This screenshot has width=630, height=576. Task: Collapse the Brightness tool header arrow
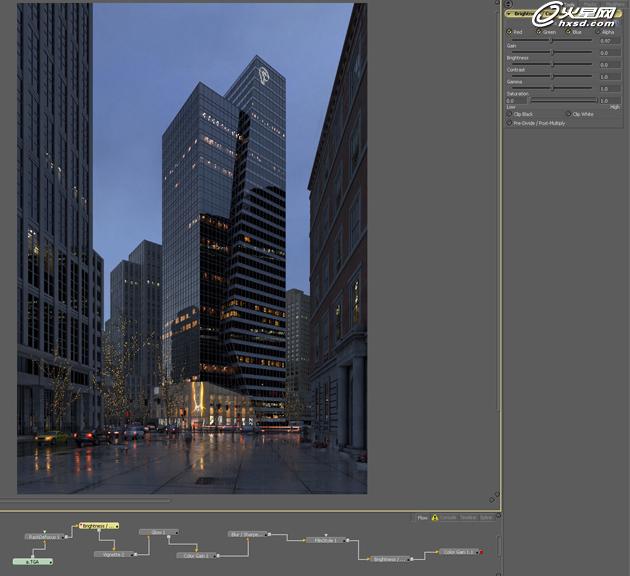[x=508, y=14]
